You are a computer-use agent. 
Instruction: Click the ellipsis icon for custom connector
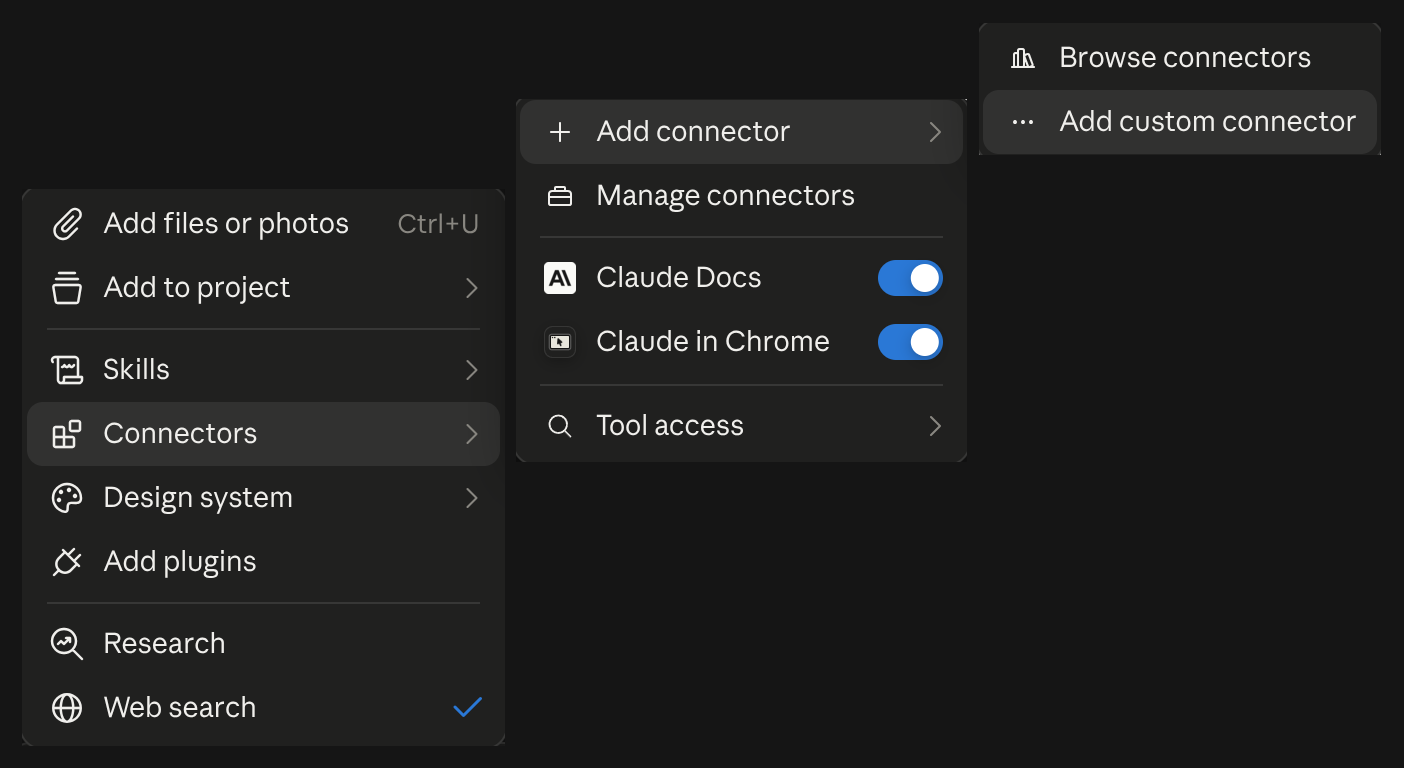(1022, 122)
